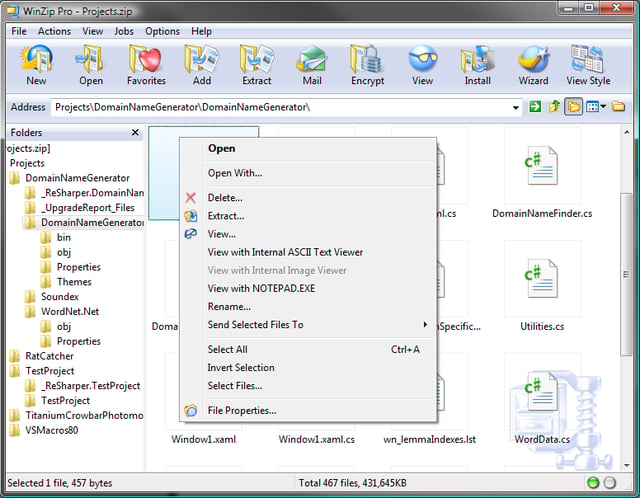Select View with NOTEPAD.EXE
Screen dimensions: 640x498
(x=308, y=289)
